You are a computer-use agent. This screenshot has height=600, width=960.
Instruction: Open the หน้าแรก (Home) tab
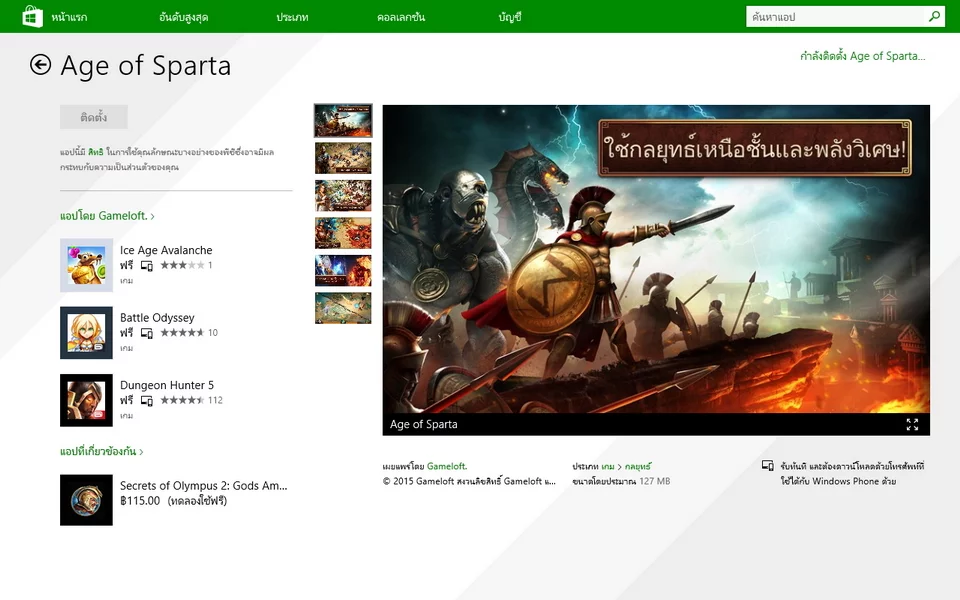69,17
